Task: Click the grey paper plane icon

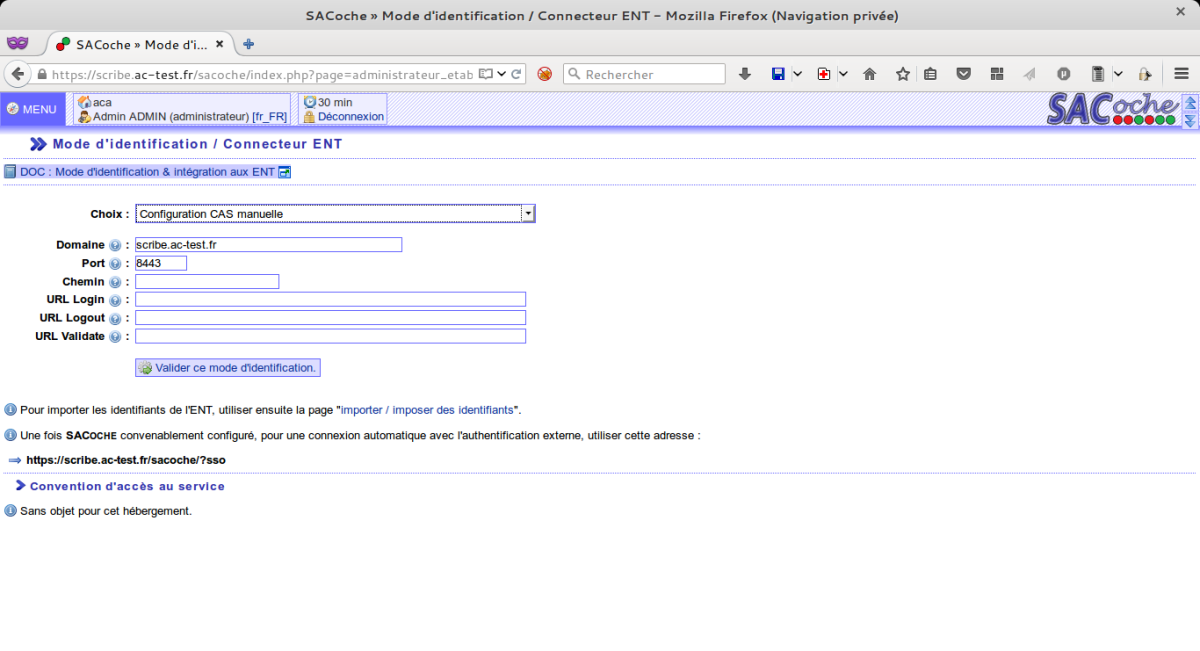Action: click(1030, 74)
